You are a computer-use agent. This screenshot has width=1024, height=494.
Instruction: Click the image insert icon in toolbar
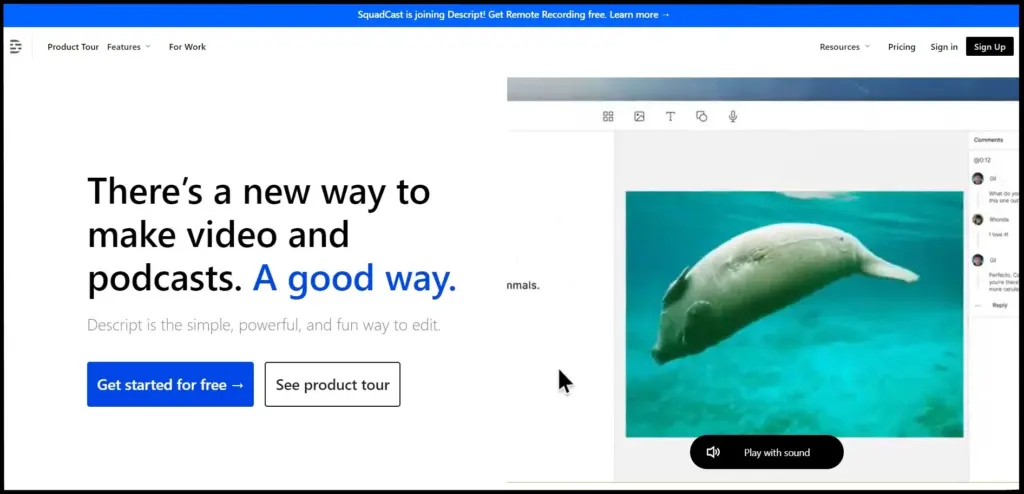[x=639, y=117]
